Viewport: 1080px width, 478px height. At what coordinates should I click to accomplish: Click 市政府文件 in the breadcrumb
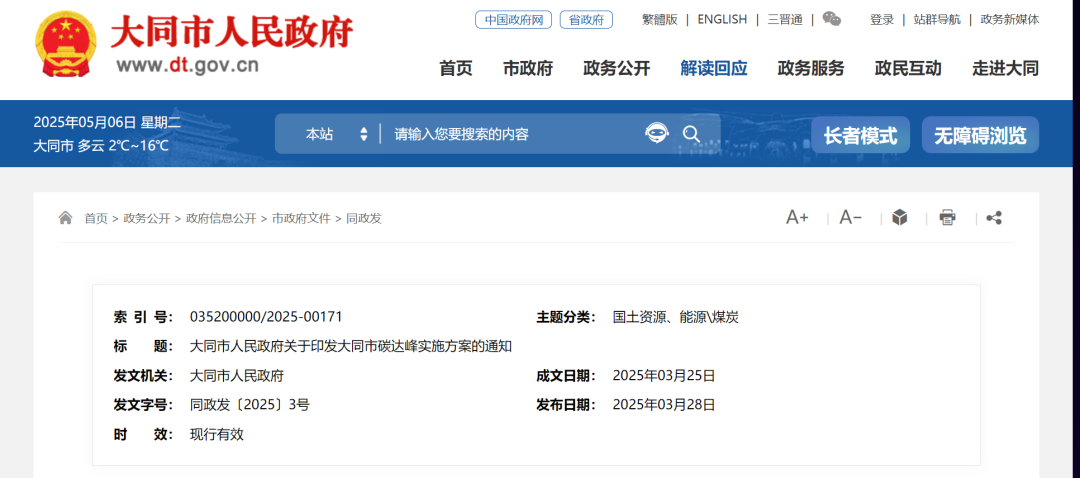[x=301, y=218]
